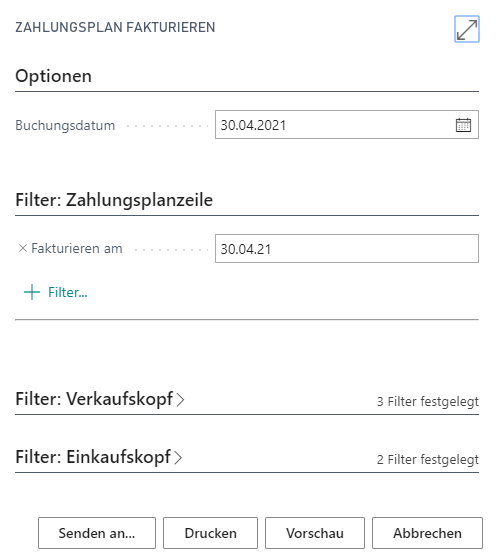Open the Vorschau preview
Image resolution: width=496 pixels, height=560 pixels.
point(315,533)
